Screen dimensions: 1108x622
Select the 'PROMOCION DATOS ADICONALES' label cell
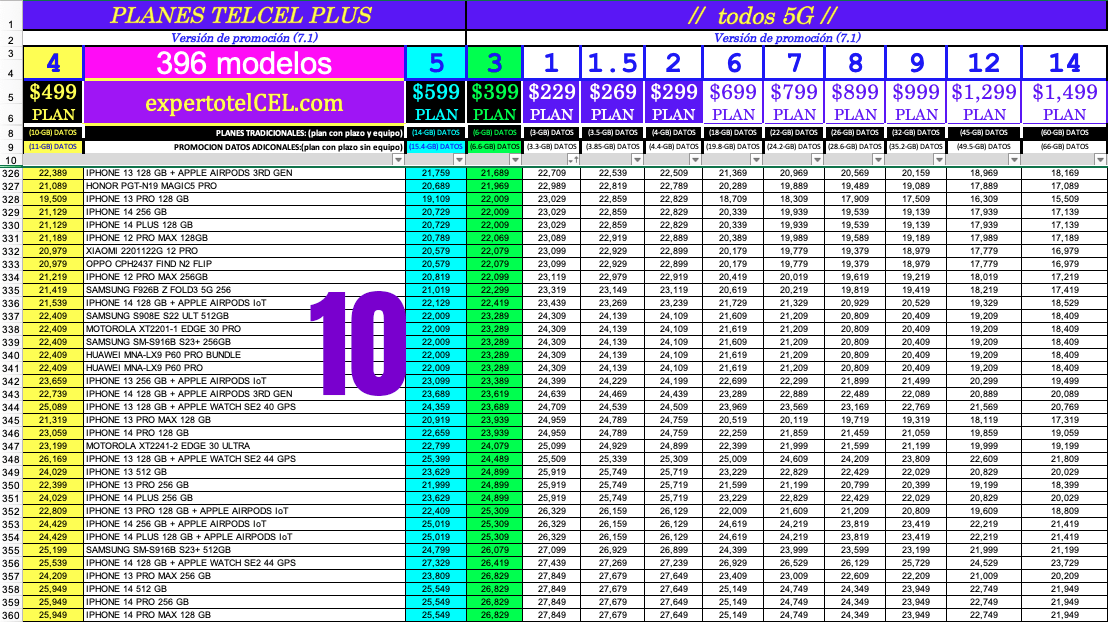244,147
